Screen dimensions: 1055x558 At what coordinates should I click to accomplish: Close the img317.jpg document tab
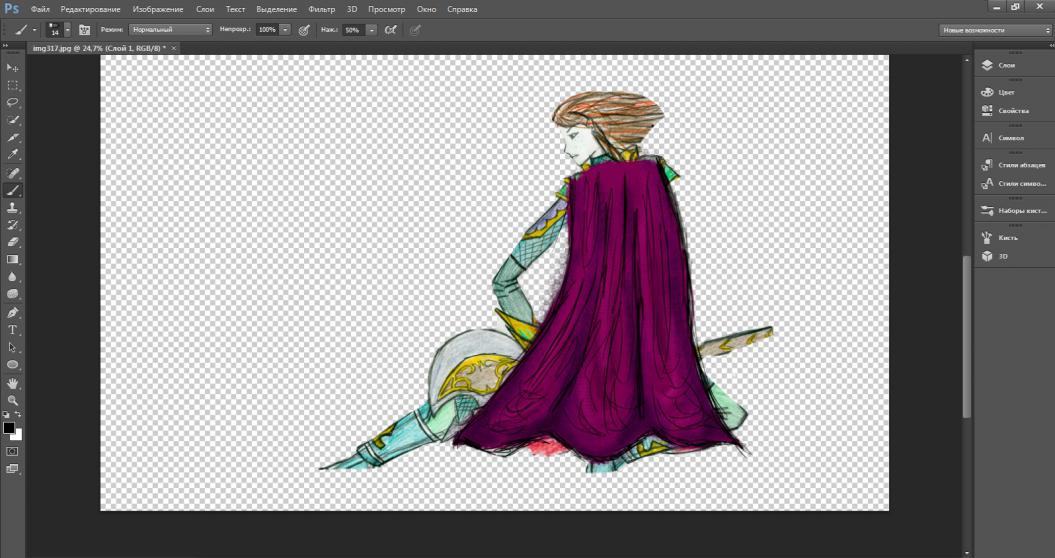tap(174, 47)
